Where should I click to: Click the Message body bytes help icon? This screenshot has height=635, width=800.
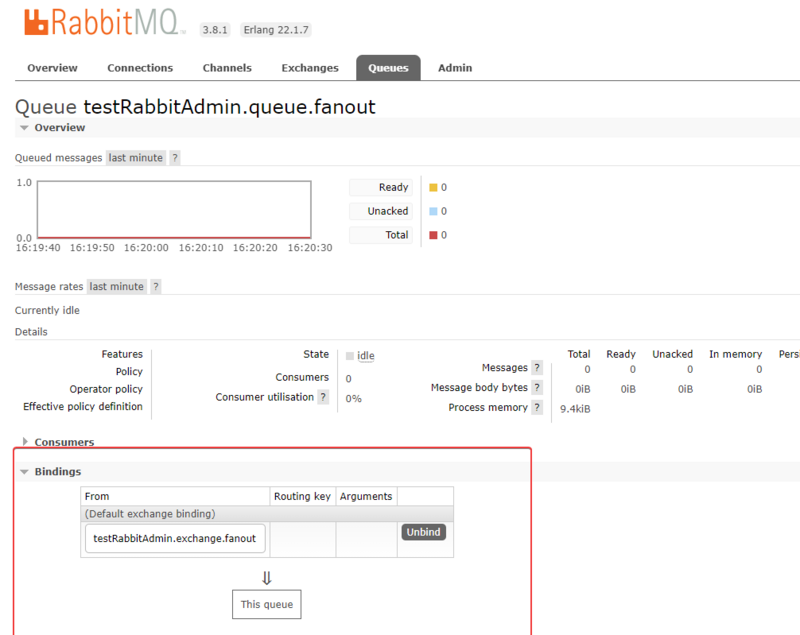[537, 388]
